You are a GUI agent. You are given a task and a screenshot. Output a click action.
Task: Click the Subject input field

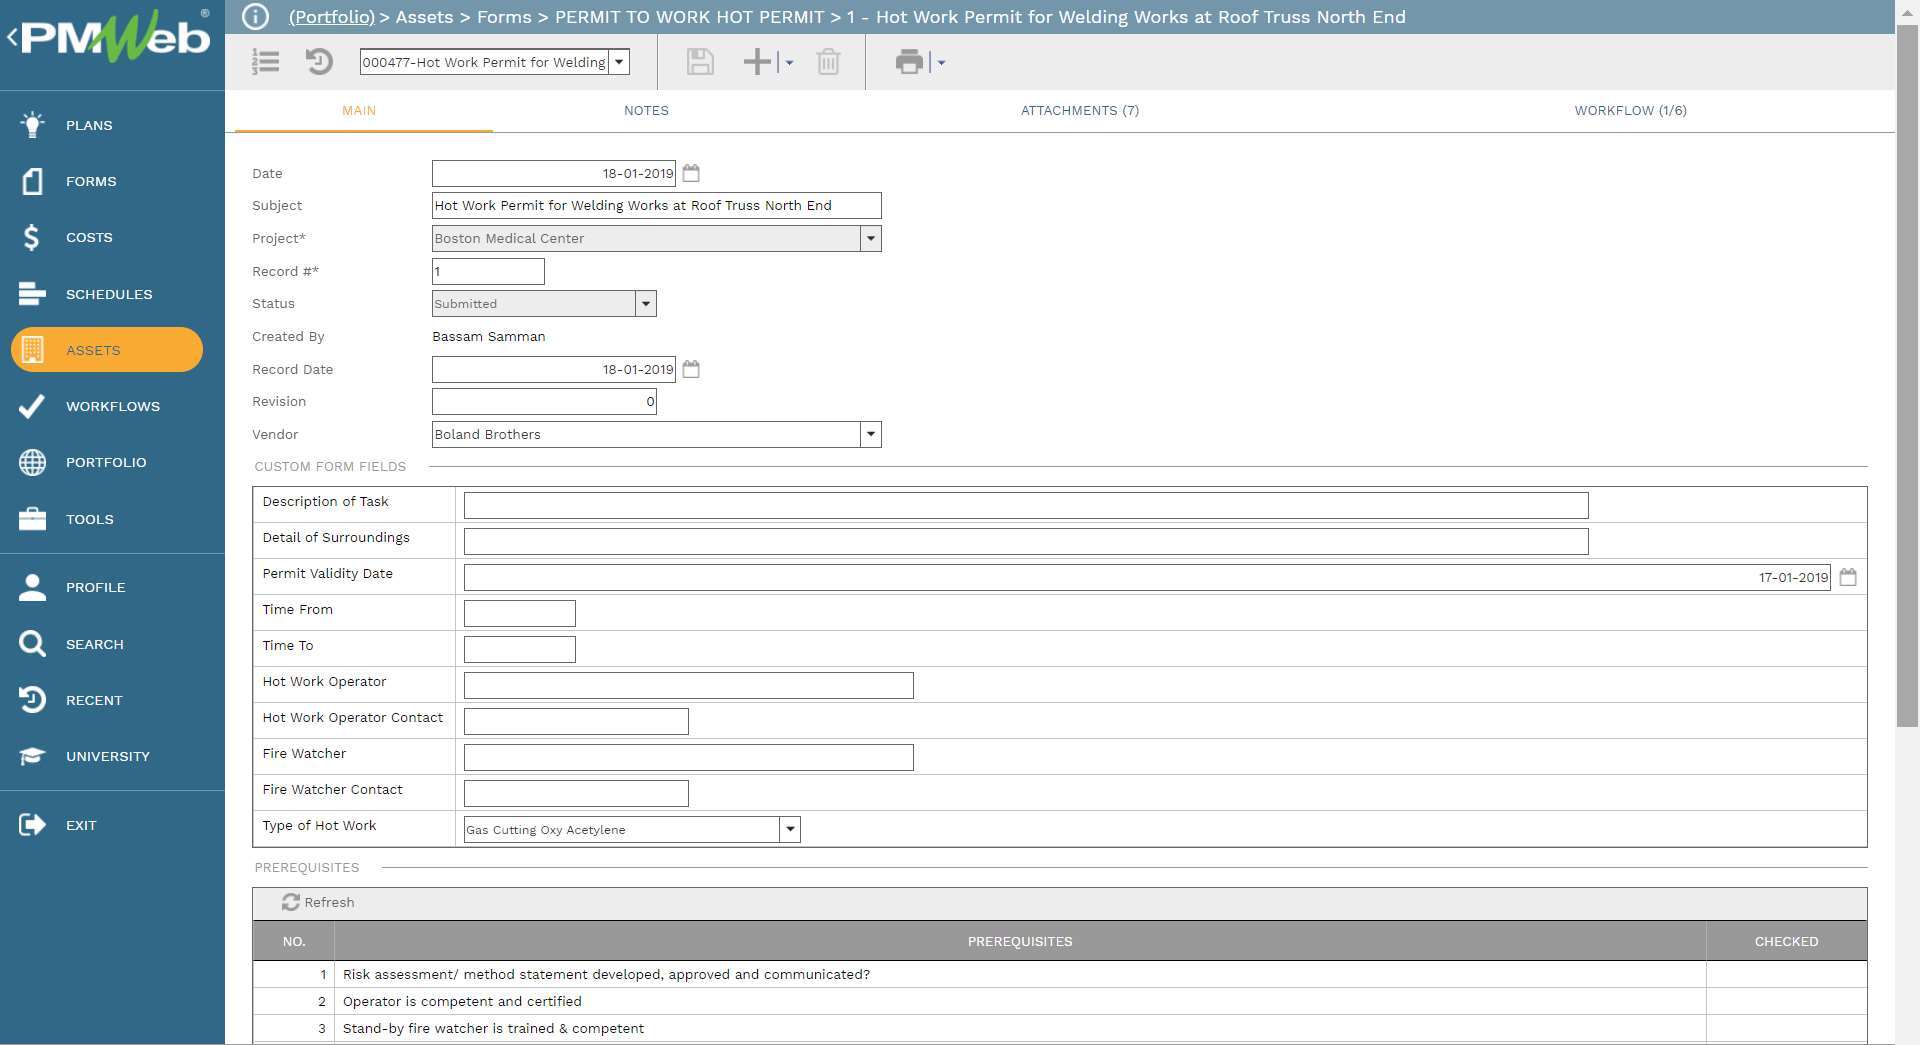[656, 205]
